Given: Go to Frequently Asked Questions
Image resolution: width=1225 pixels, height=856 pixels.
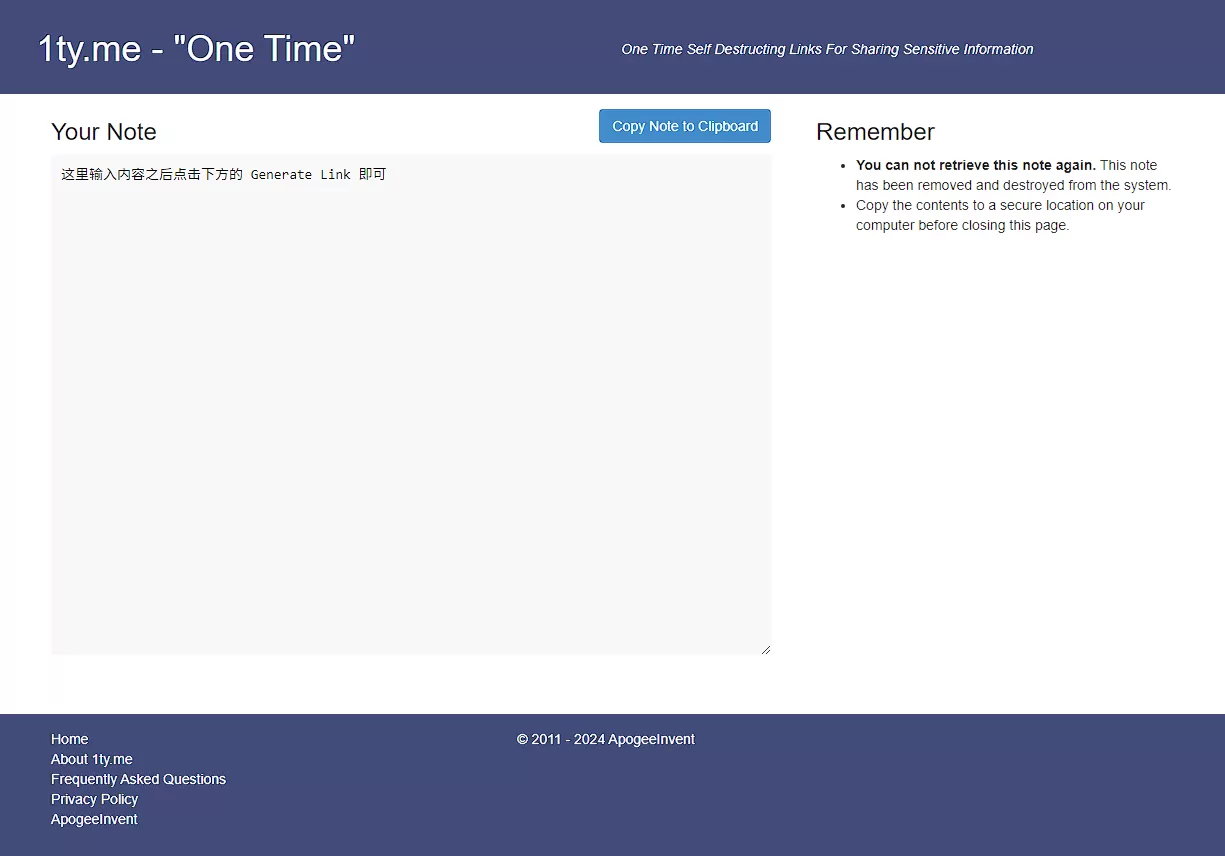Looking at the screenshot, I should tap(138, 779).
